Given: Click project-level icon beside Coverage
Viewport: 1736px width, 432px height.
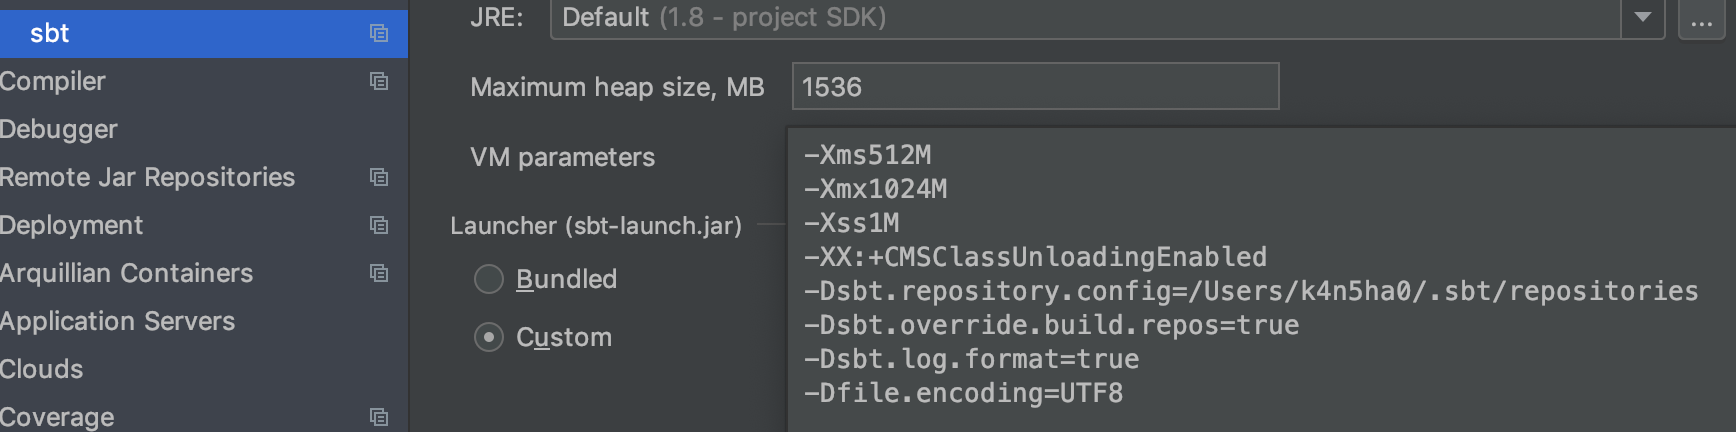Looking at the screenshot, I should tap(378, 417).
